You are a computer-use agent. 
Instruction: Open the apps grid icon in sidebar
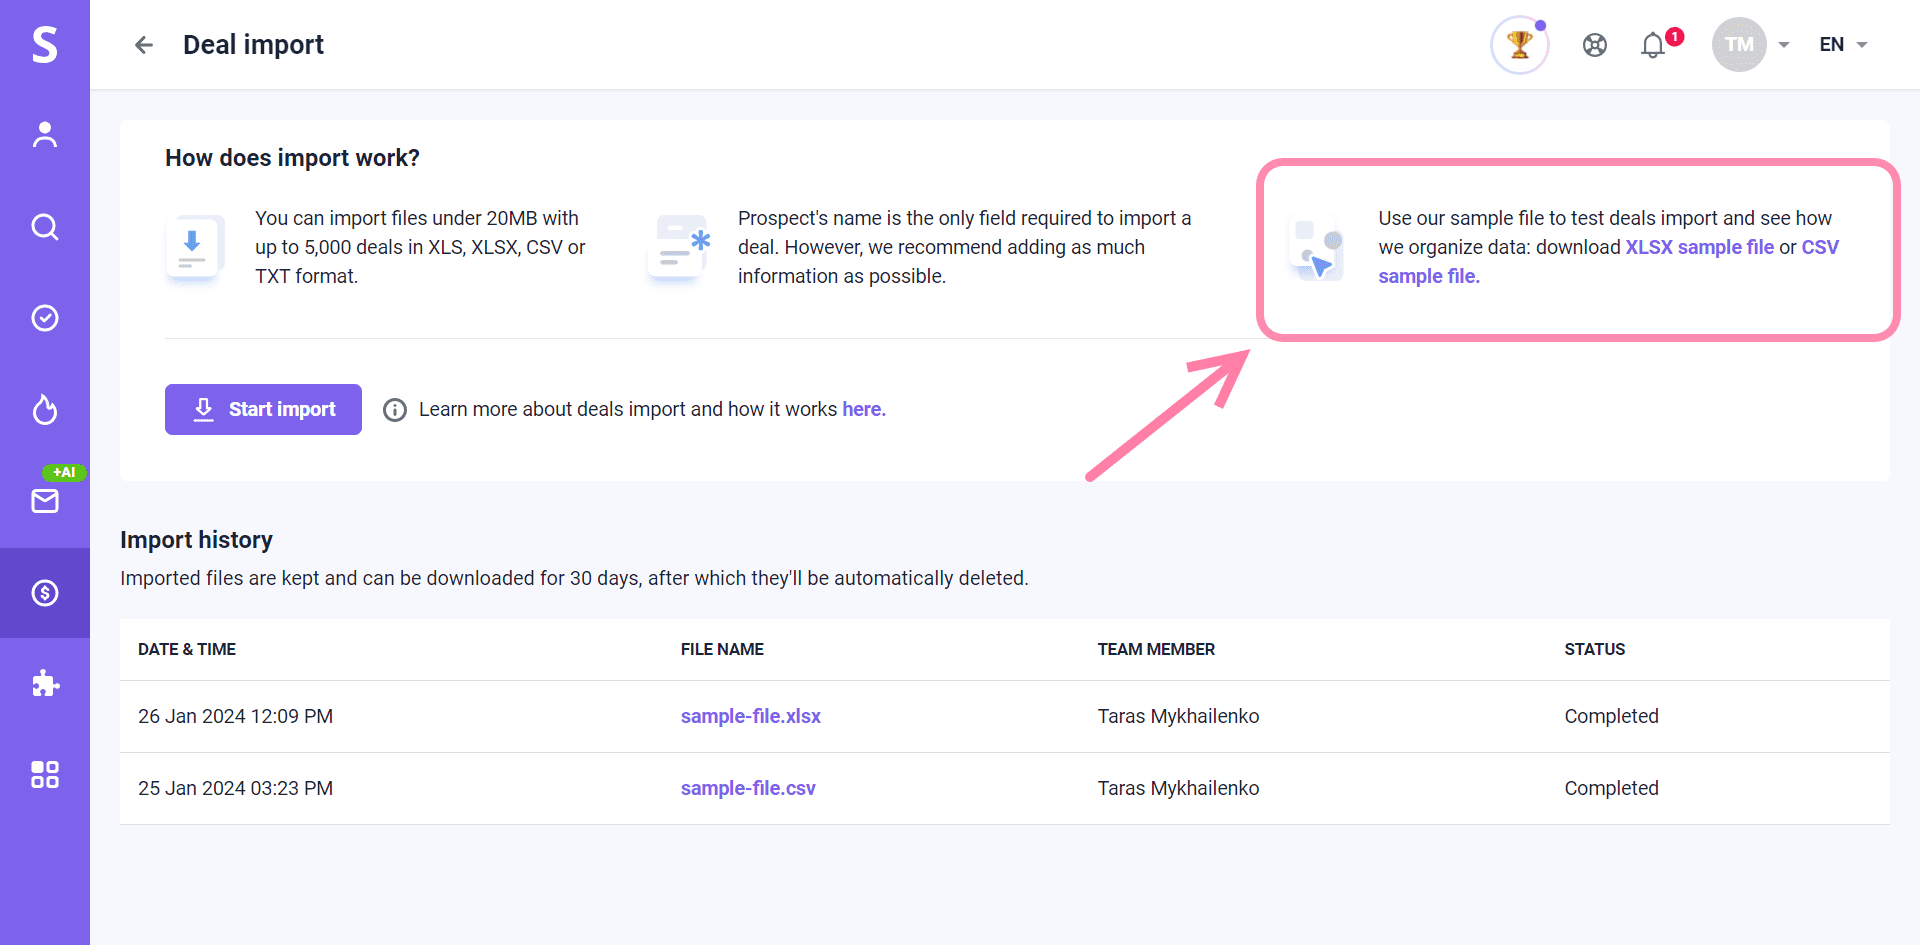coord(45,774)
